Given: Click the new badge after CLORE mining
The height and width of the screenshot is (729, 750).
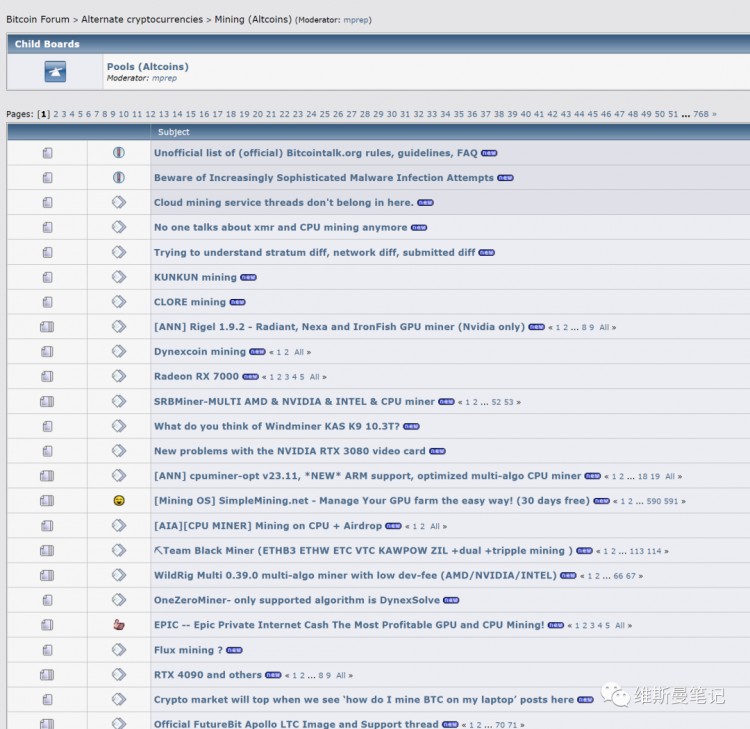Looking at the screenshot, I should point(237,302).
